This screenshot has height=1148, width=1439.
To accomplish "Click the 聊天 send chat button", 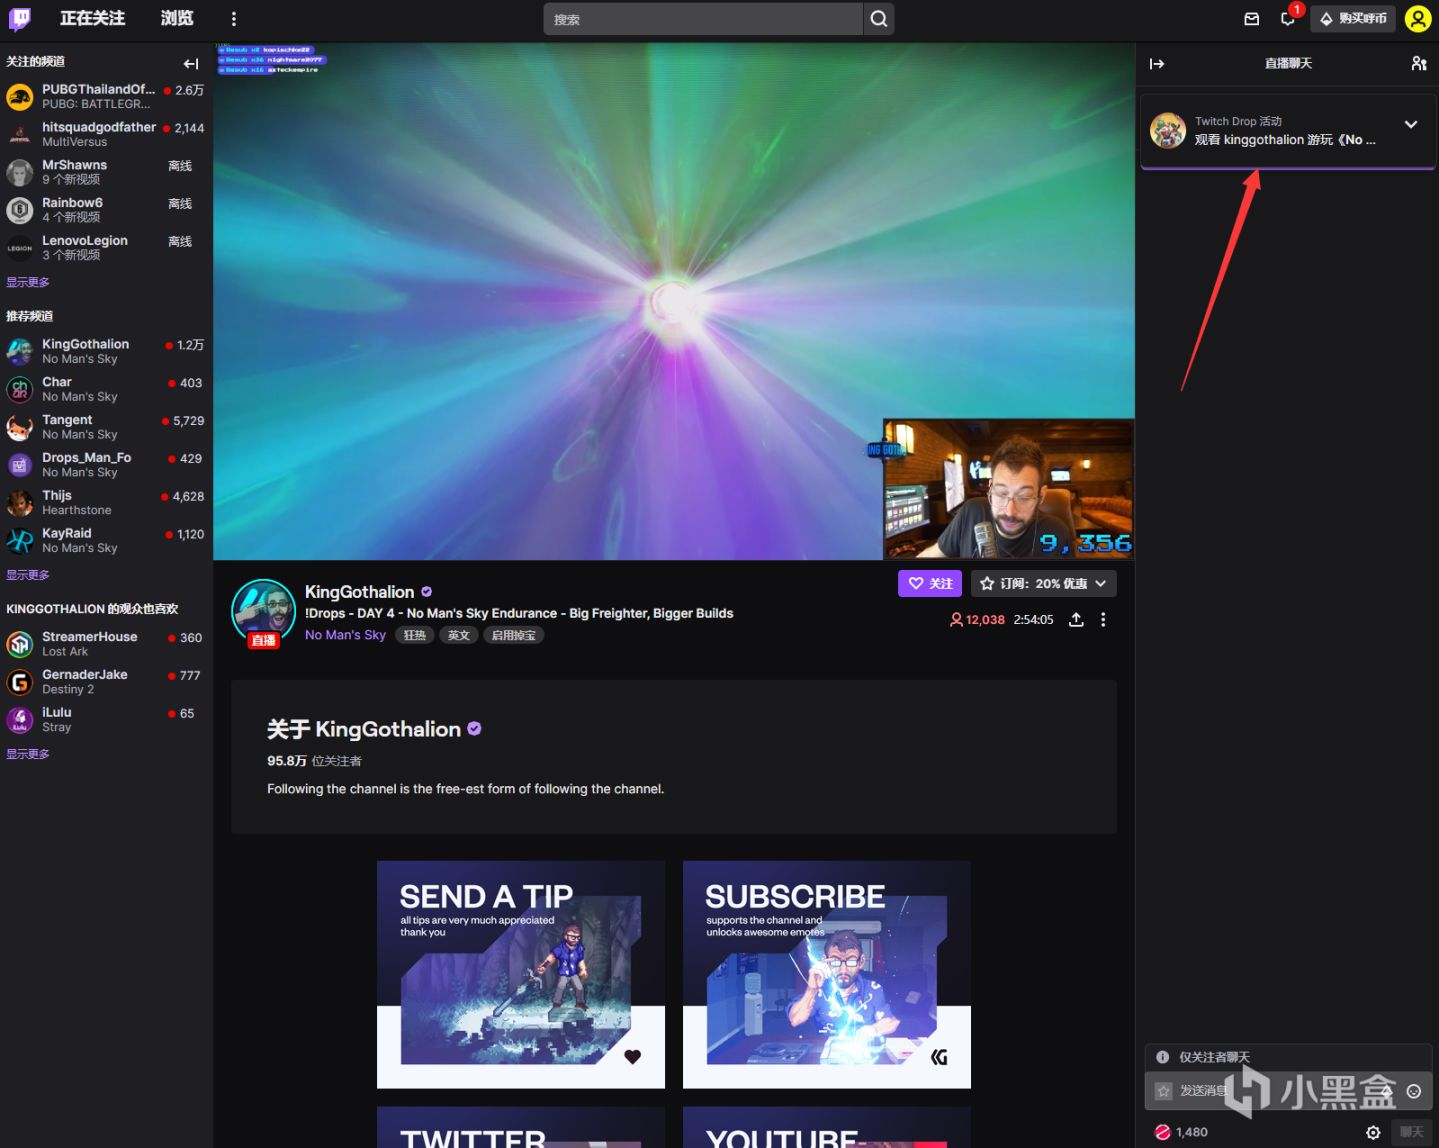I will coord(1411,1132).
